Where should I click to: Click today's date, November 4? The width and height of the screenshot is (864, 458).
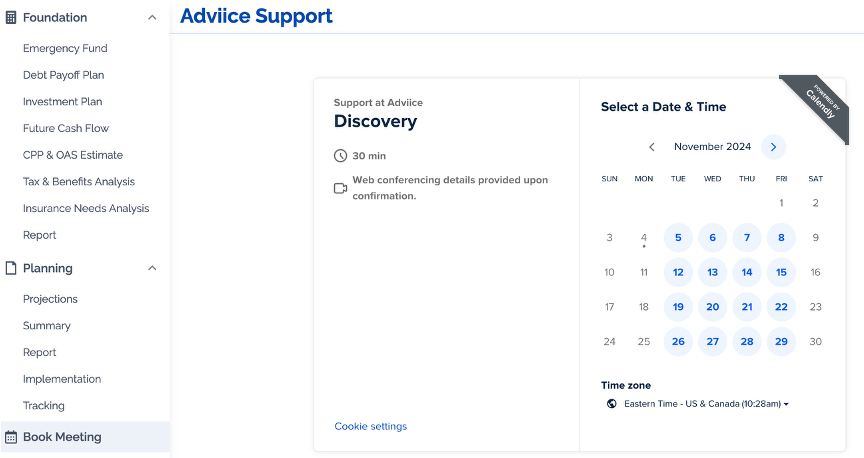[x=644, y=238]
